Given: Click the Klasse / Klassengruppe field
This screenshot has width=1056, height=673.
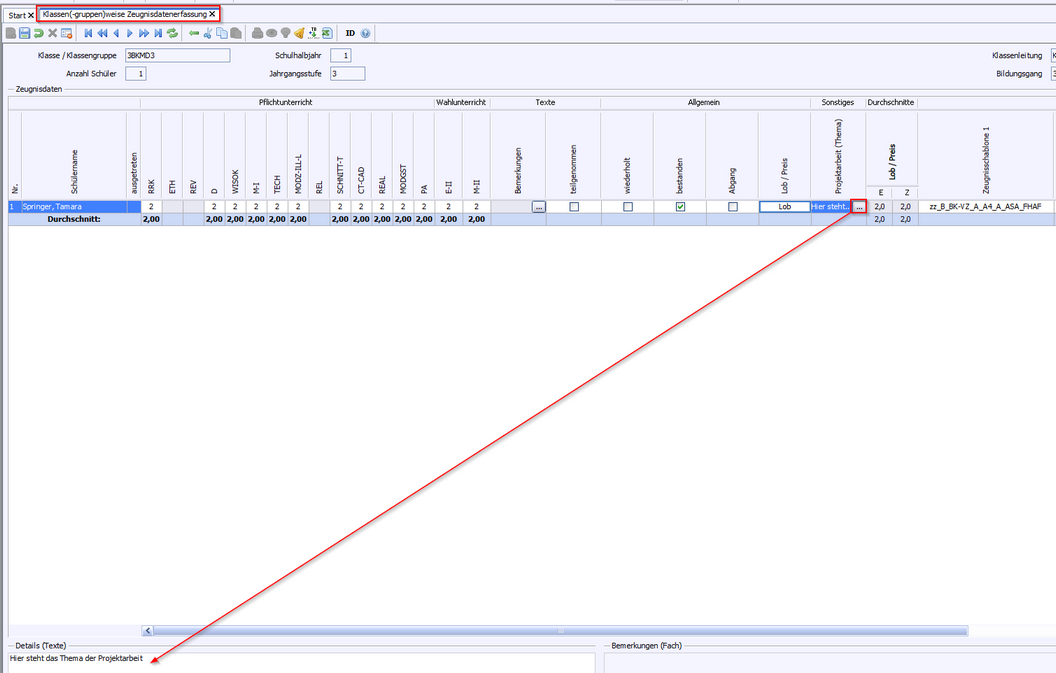Looking at the screenshot, I should (177, 56).
